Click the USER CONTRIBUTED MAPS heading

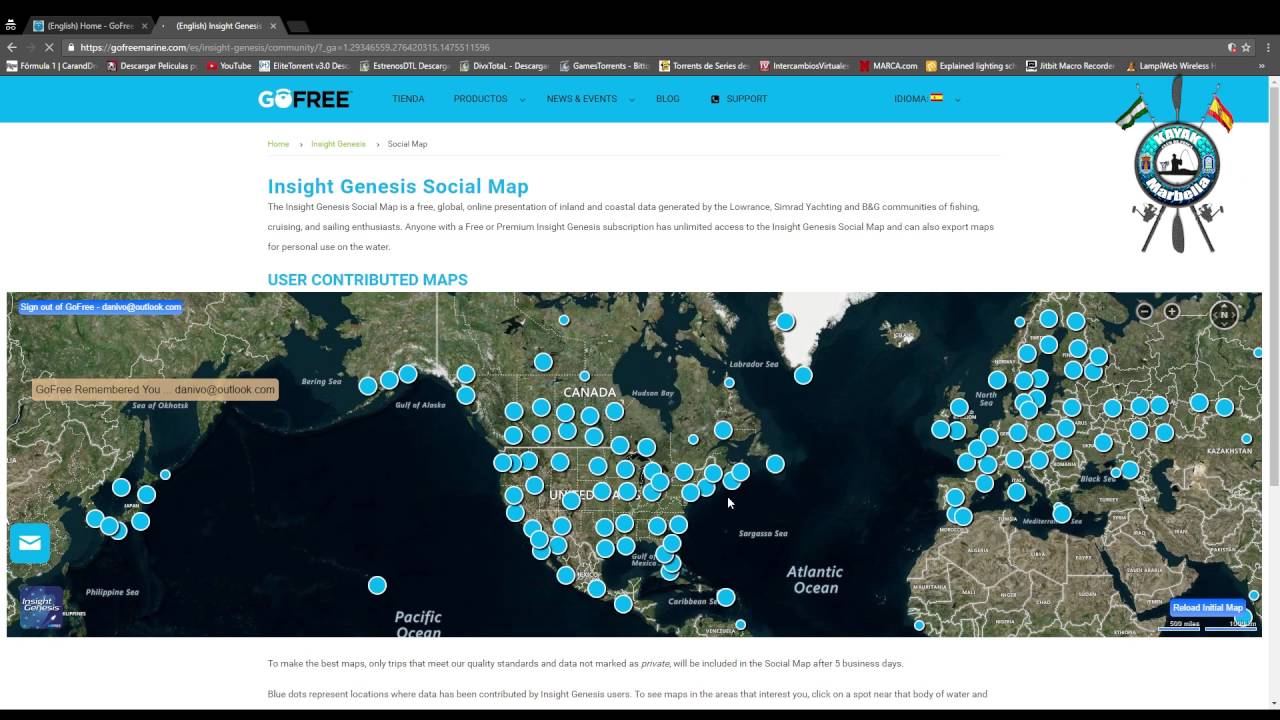(367, 280)
